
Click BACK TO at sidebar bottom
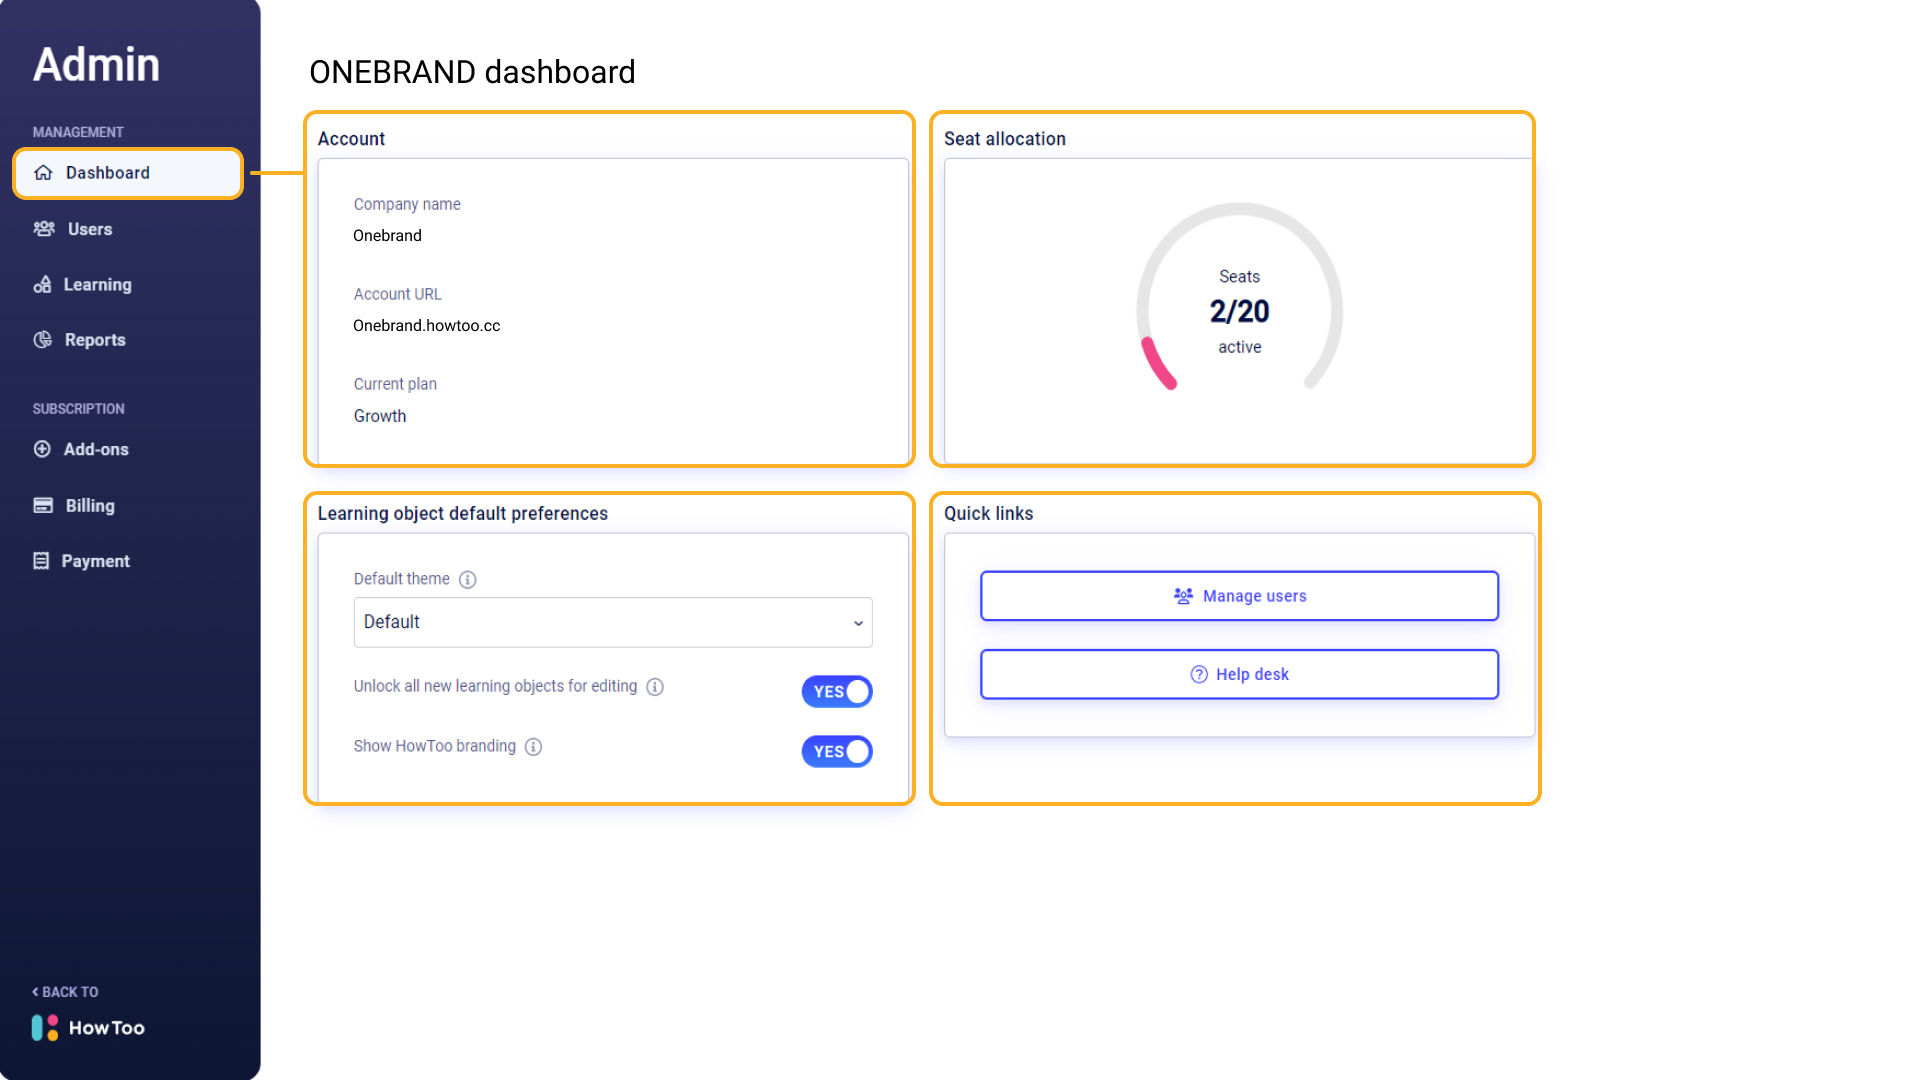coord(64,991)
